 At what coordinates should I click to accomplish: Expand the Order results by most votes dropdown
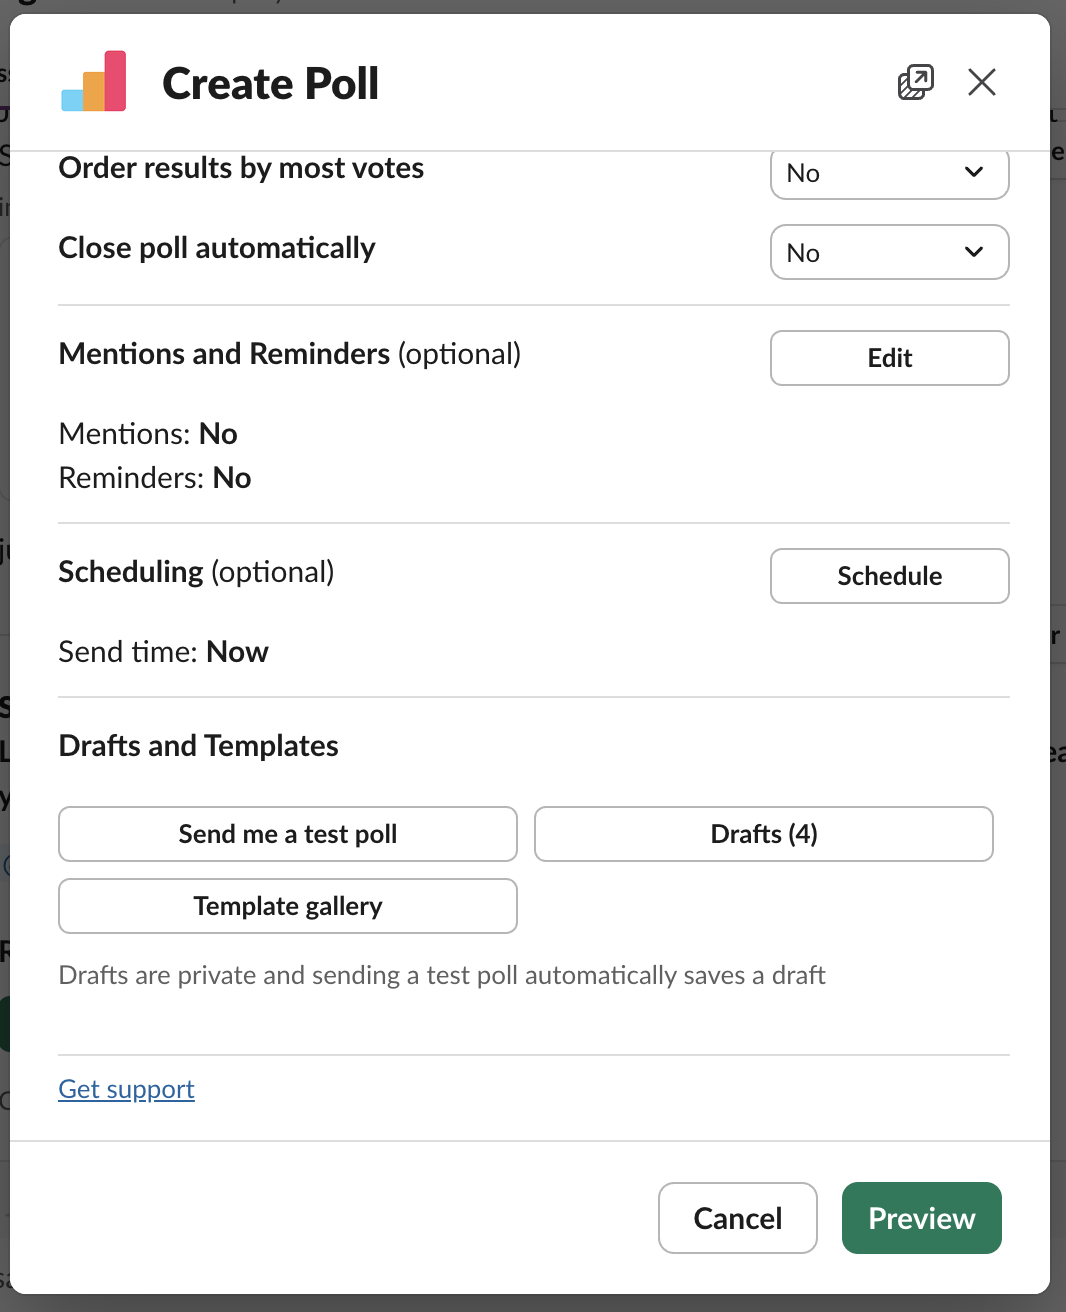[x=889, y=174]
